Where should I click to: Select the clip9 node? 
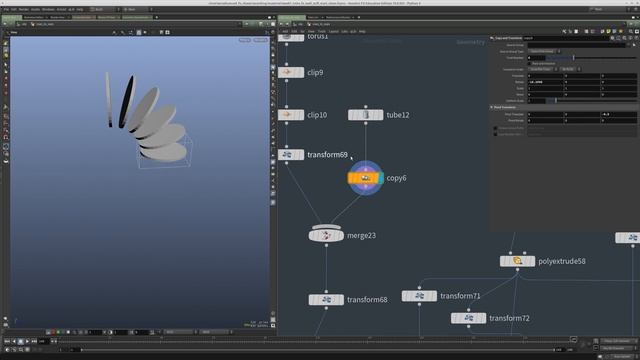[x=291, y=72]
